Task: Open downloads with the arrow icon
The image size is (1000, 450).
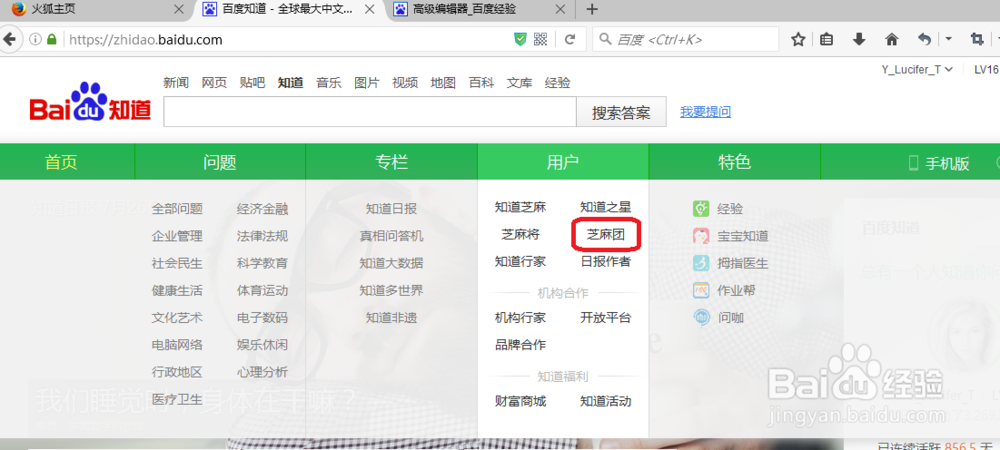Action: (859, 40)
